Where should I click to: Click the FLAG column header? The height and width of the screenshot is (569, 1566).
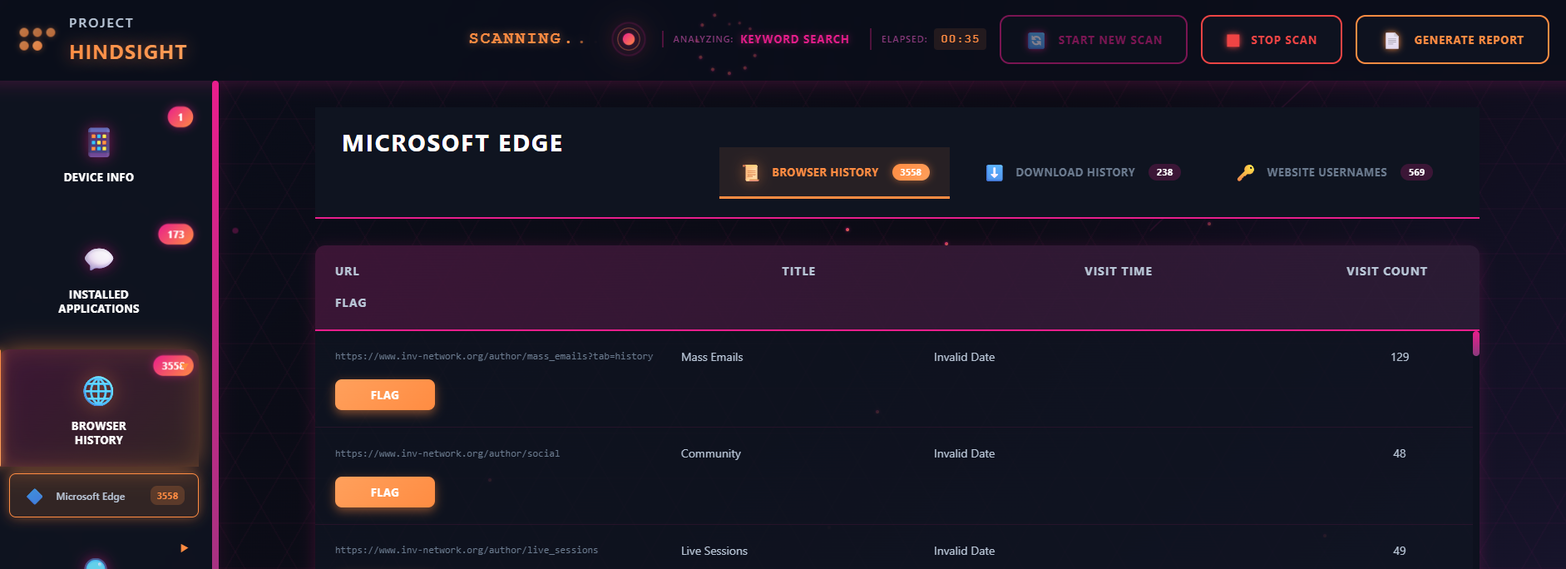[x=351, y=302]
